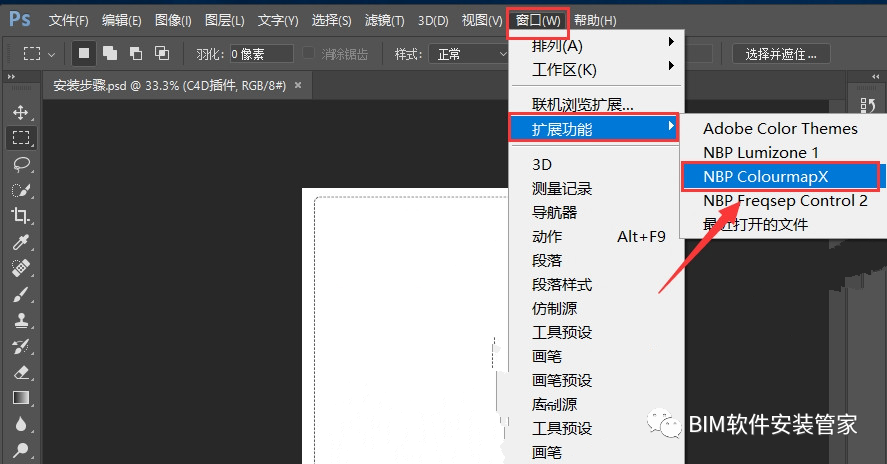
Task: Open the 文字(Y) menu
Action: (278, 21)
